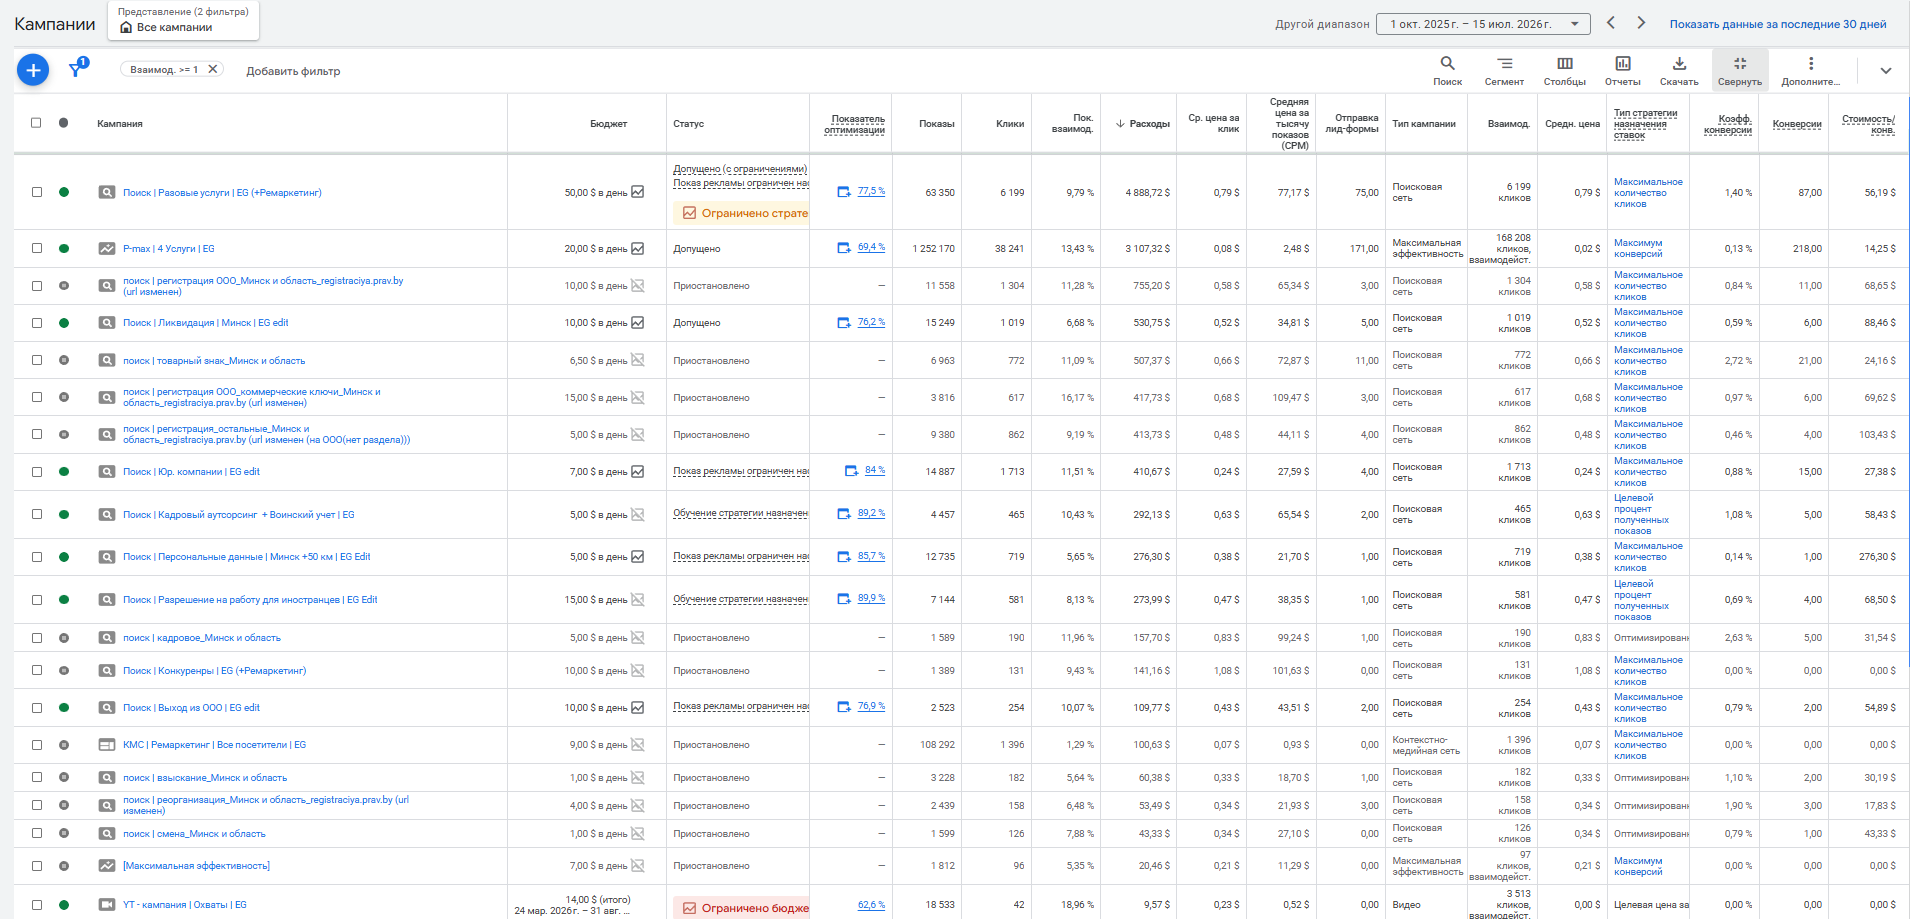Screen dimensions: 1910x919
Task: Open campaign Поиск | Разовые услуги | EG (+Ремаркетинг)
Action: pyautogui.click(x=222, y=193)
